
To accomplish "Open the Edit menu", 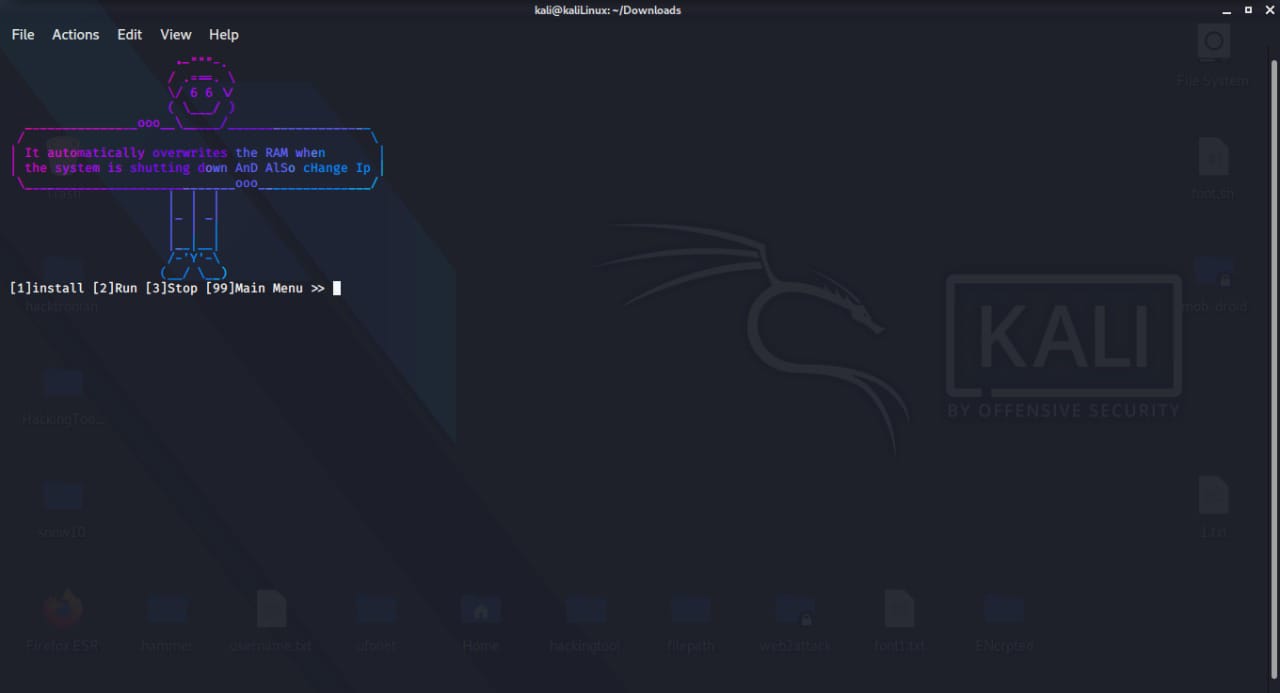I will [130, 34].
